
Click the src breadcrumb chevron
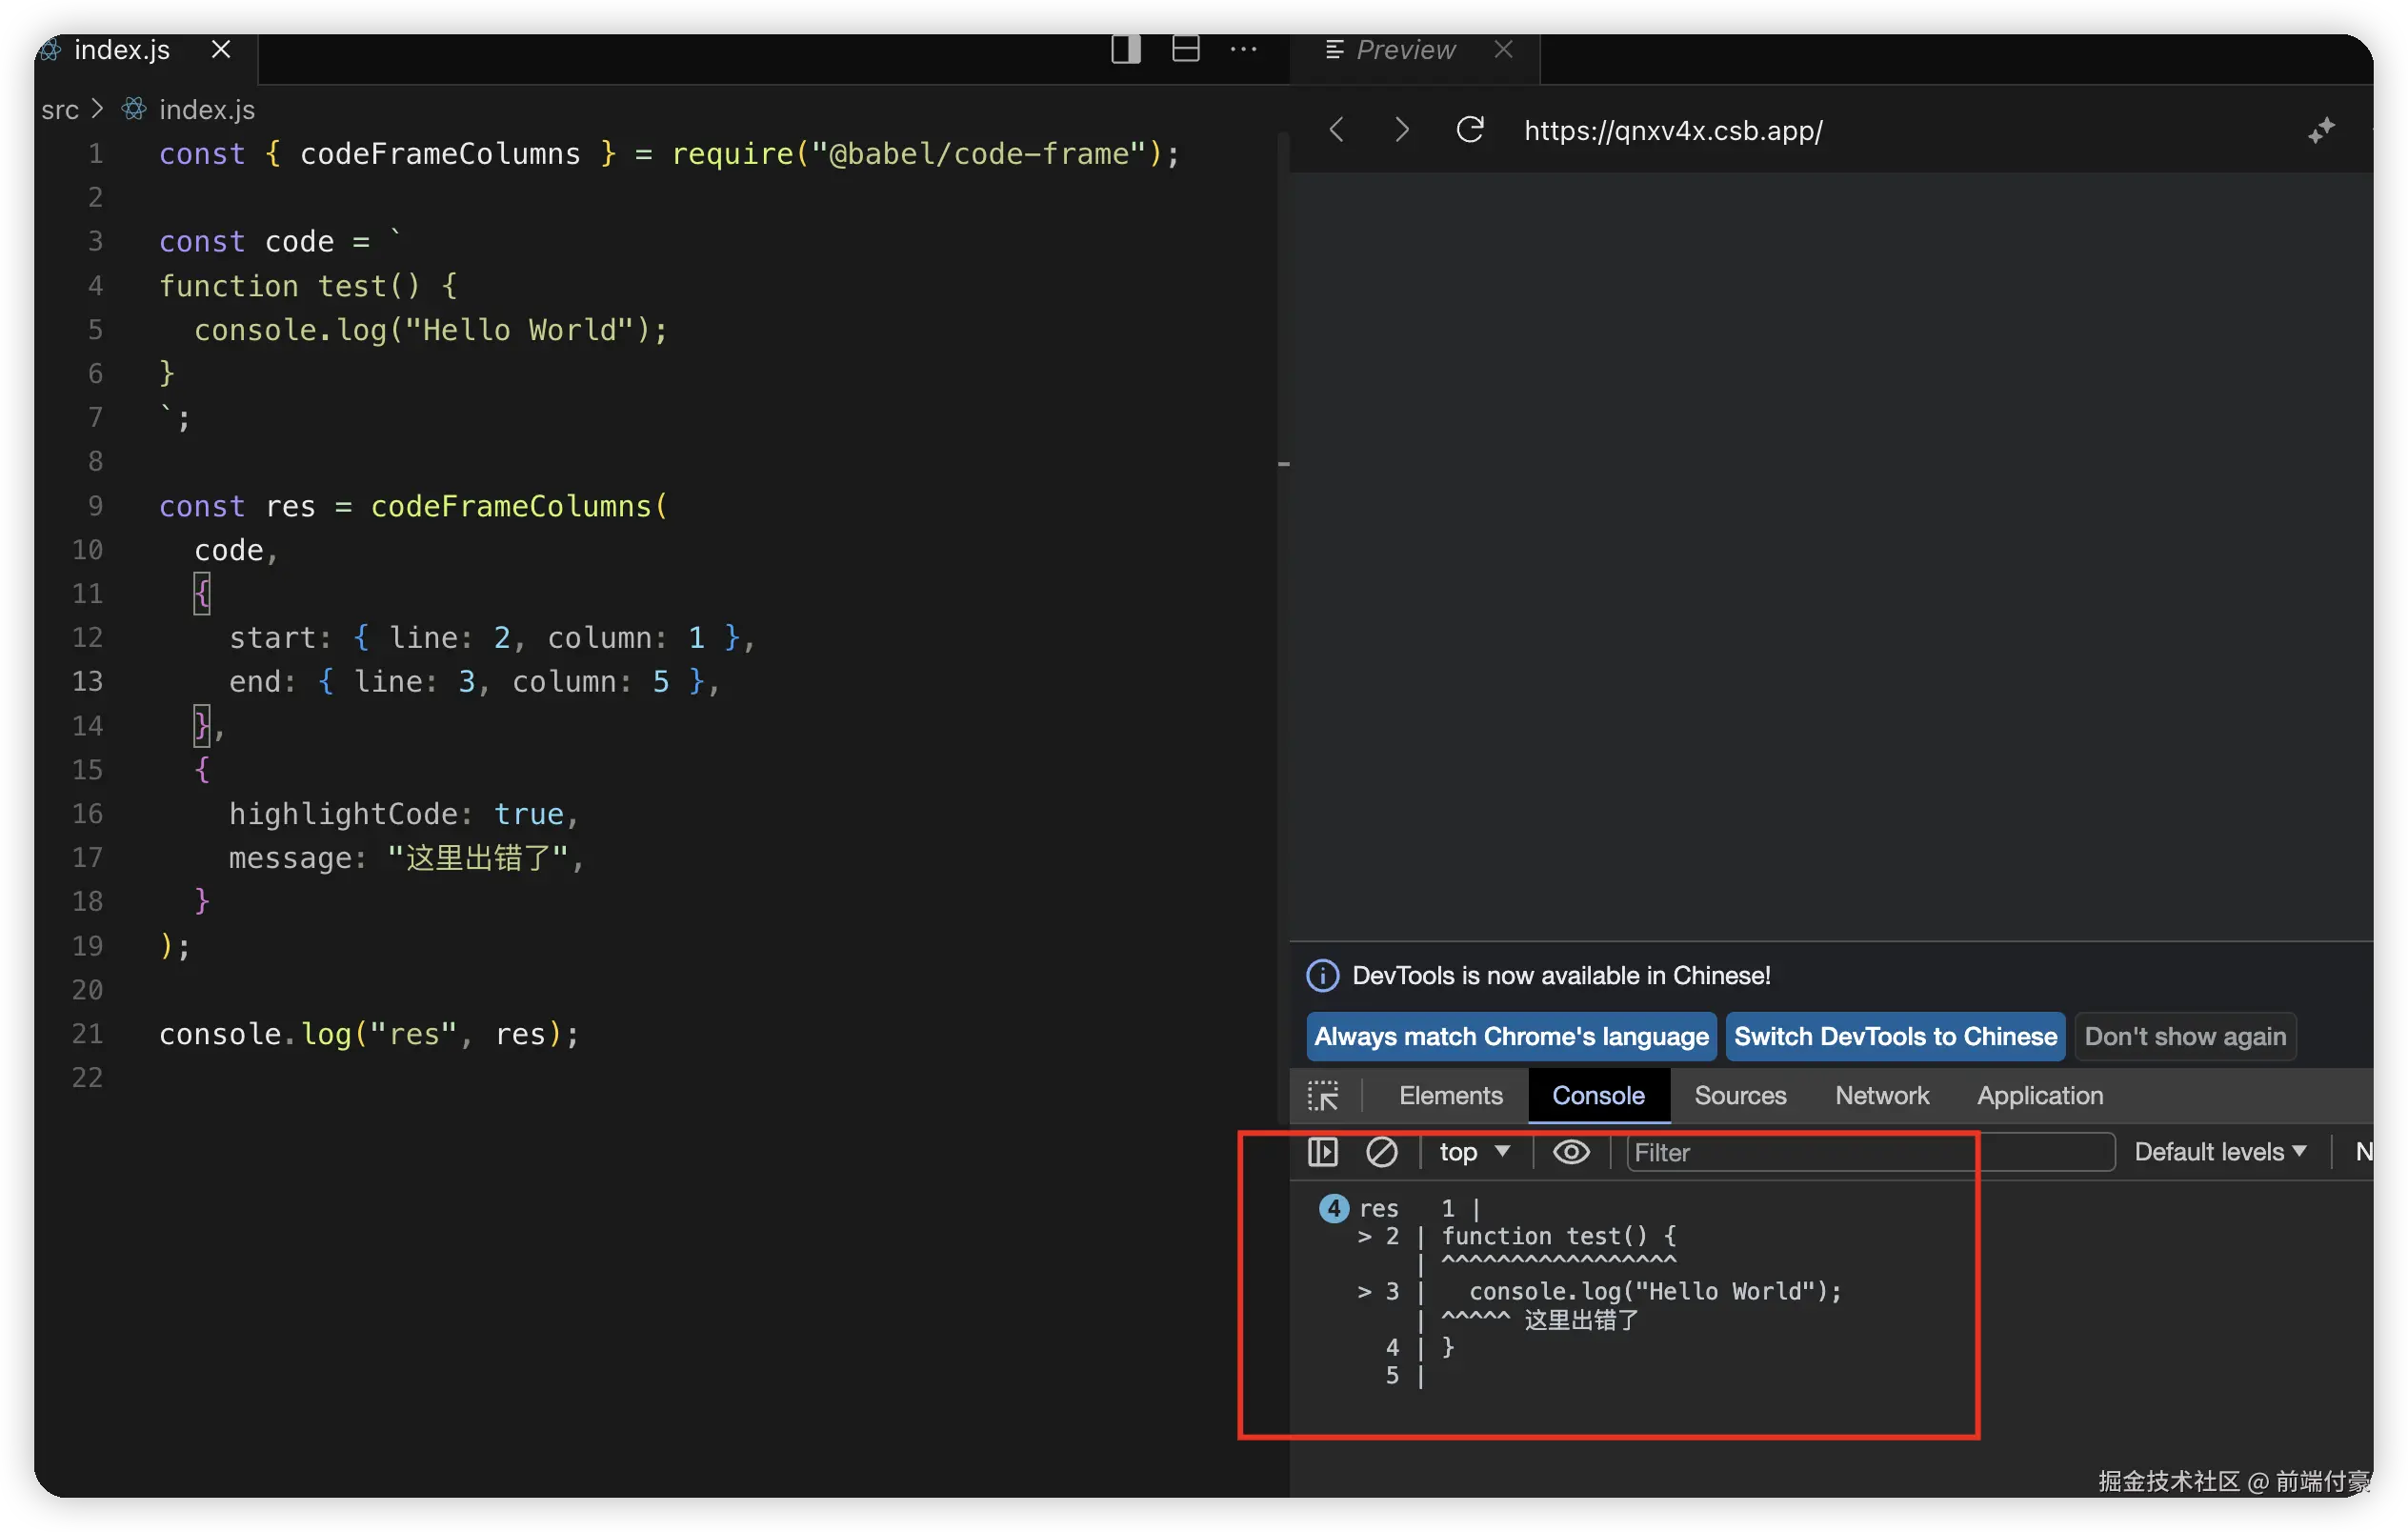[97, 109]
